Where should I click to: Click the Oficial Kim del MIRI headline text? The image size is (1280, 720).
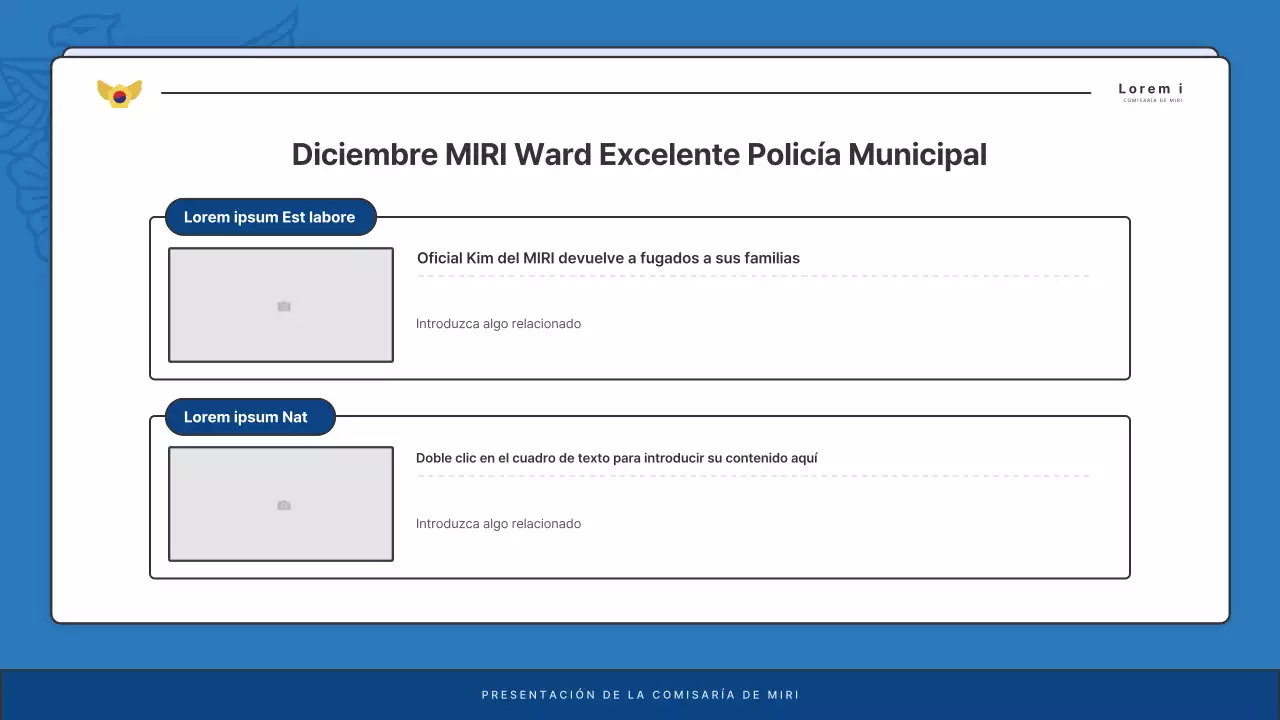tap(608, 258)
